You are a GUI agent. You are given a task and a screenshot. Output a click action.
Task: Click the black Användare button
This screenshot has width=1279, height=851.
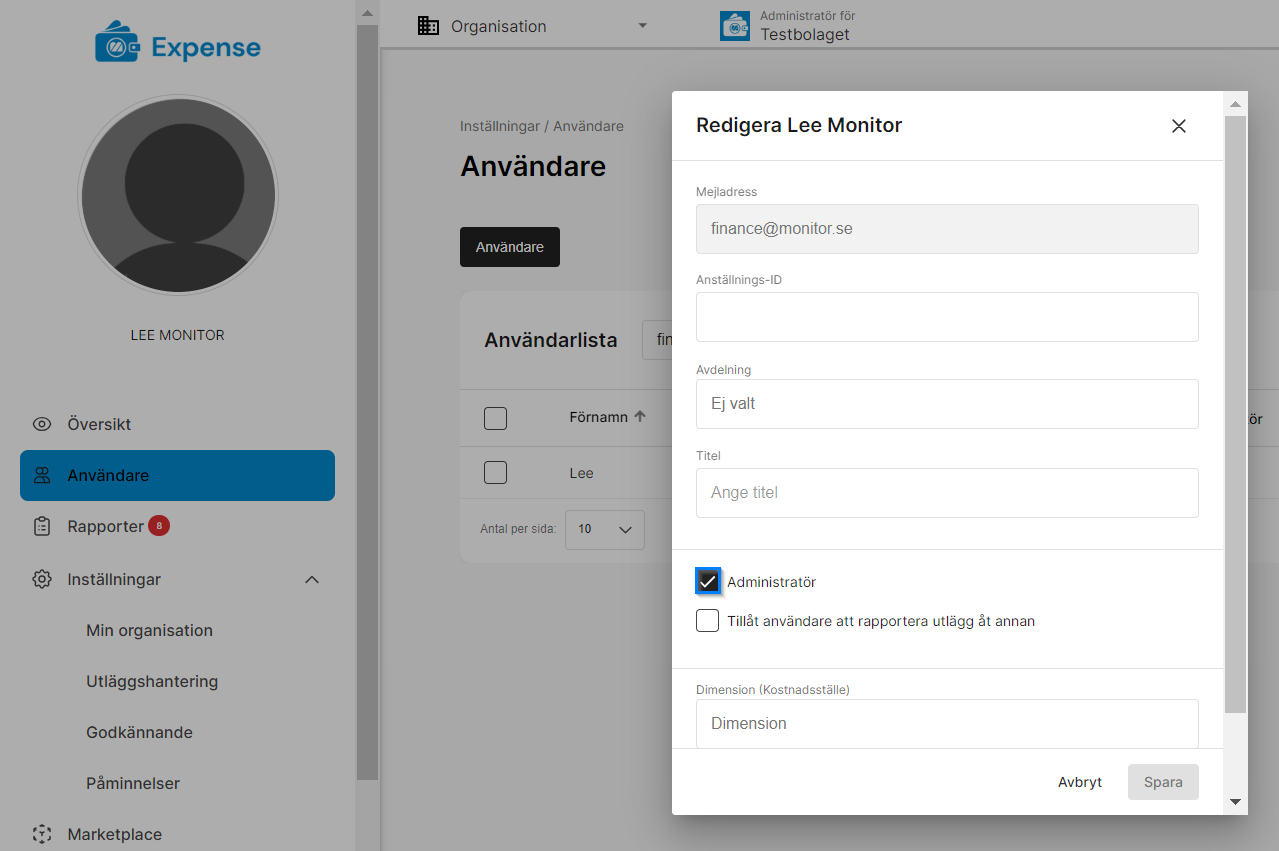point(509,247)
